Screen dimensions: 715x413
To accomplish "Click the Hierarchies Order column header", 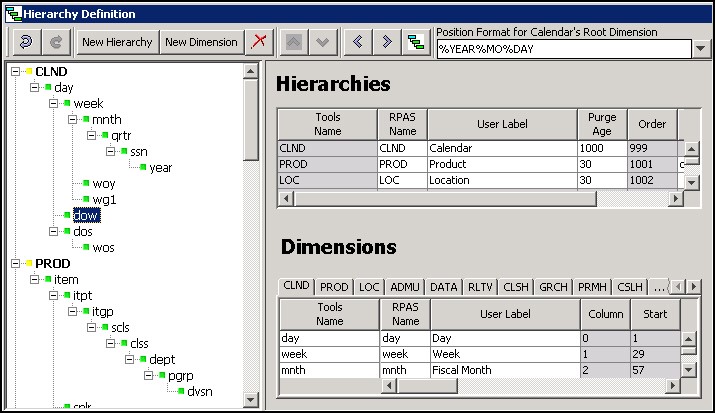I will (652, 124).
